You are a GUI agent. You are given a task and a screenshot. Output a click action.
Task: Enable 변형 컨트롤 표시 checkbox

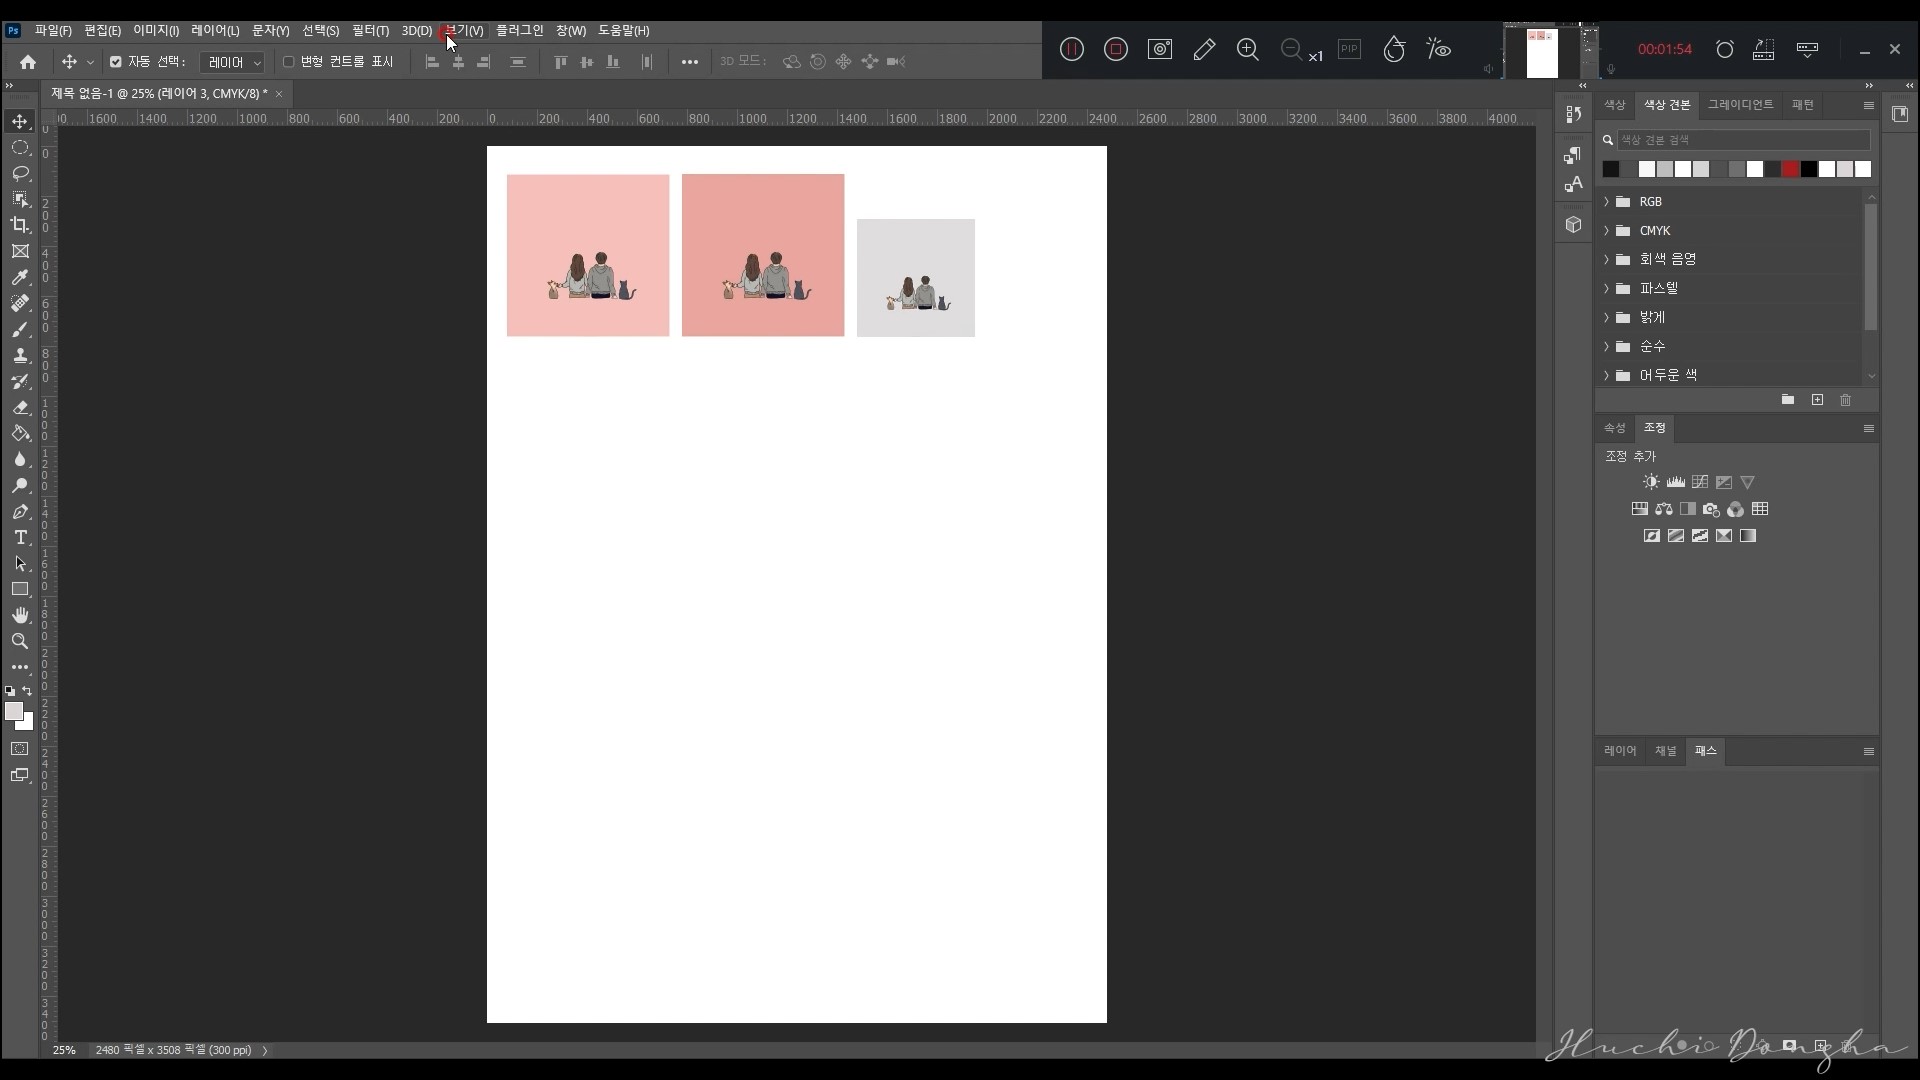tap(289, 62)
